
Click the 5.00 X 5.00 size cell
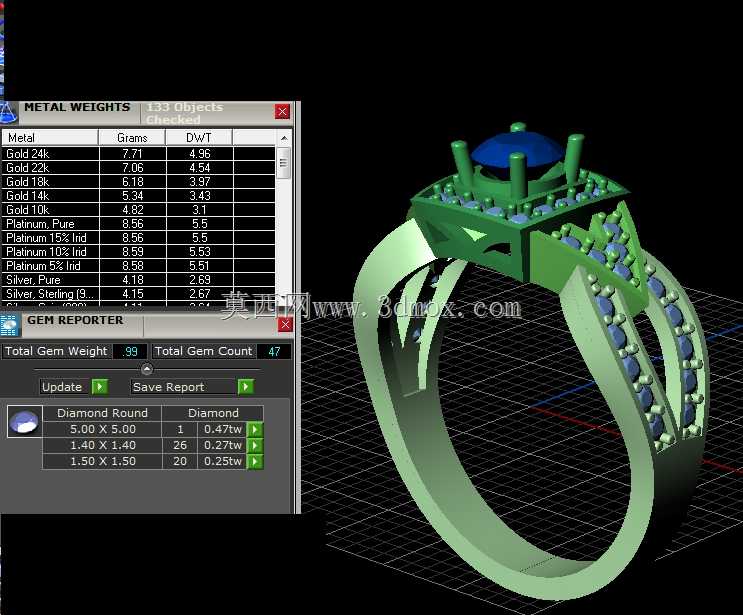(103, 429)
